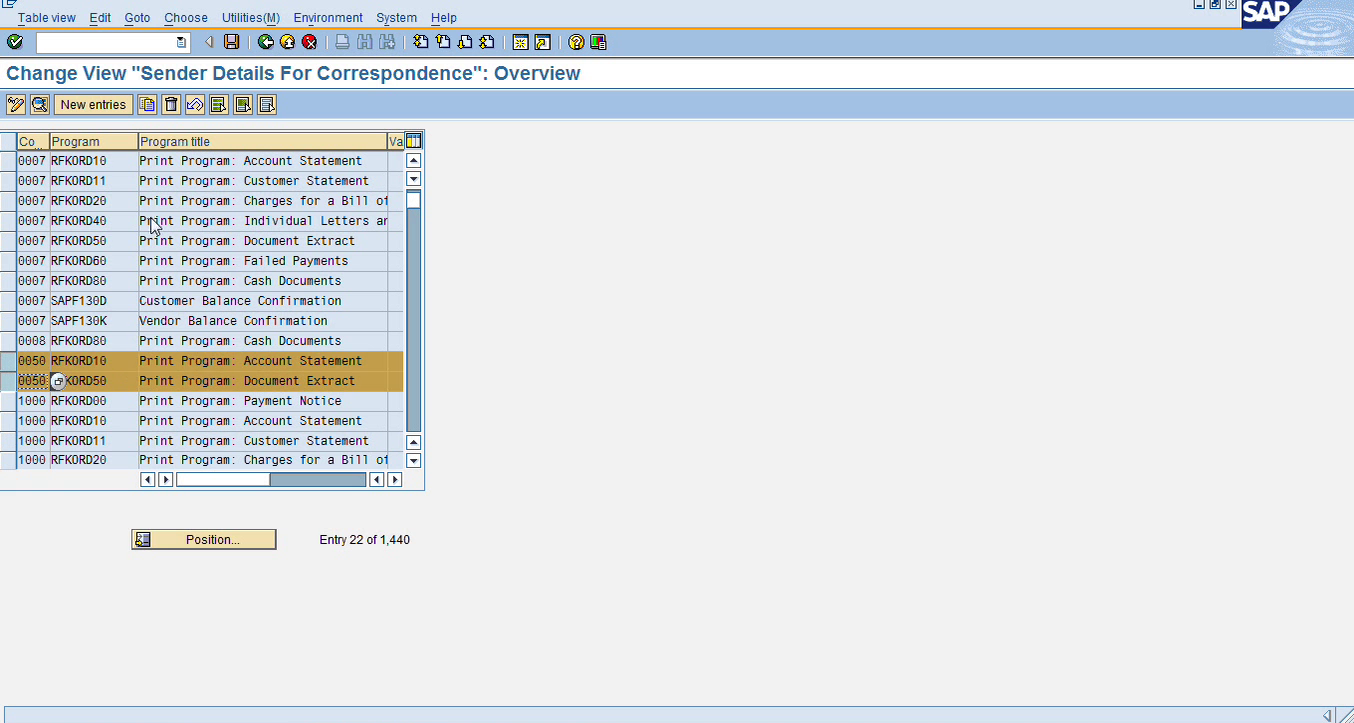Viewport: 1354px width, 723px height.
Task: Toggle row selector for 0008 RFKORD80
Action: click(8, 341)
